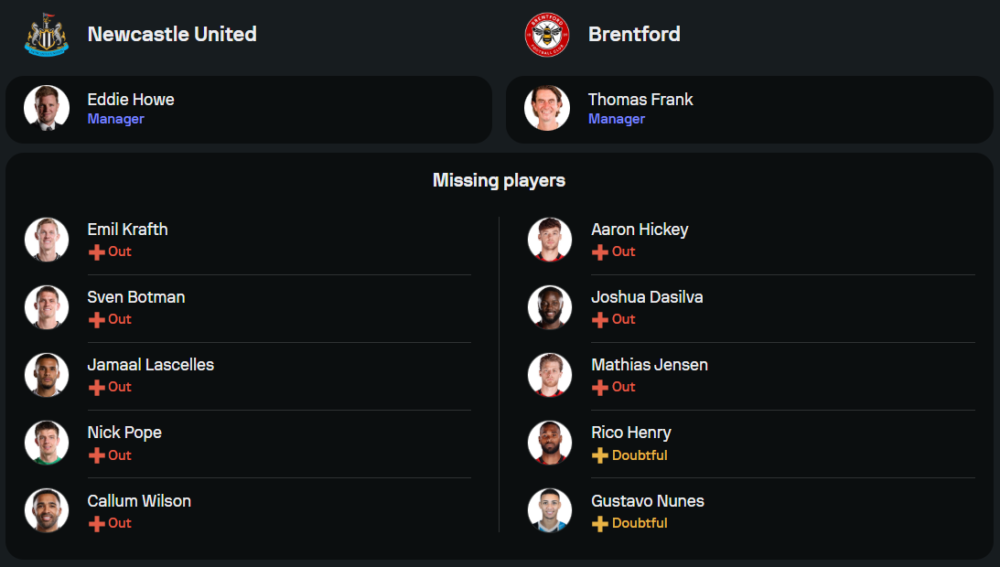Screen dimensions: 1000x567
Task: Click the red injury icon under Mathias Jensen
Action: pyautogui.click(x=600, y=387)
